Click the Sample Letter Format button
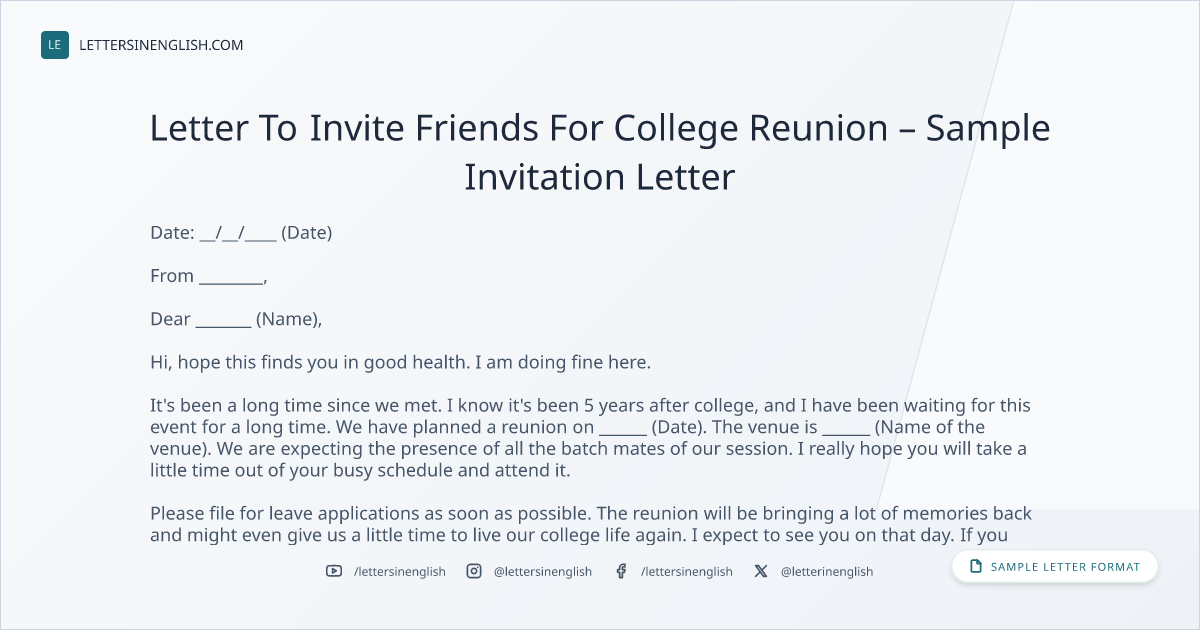 [1055, 567]
